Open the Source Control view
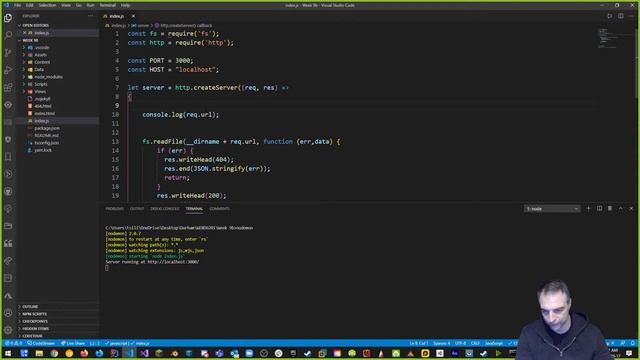The image size is (640, 360). tap(8, 53)
